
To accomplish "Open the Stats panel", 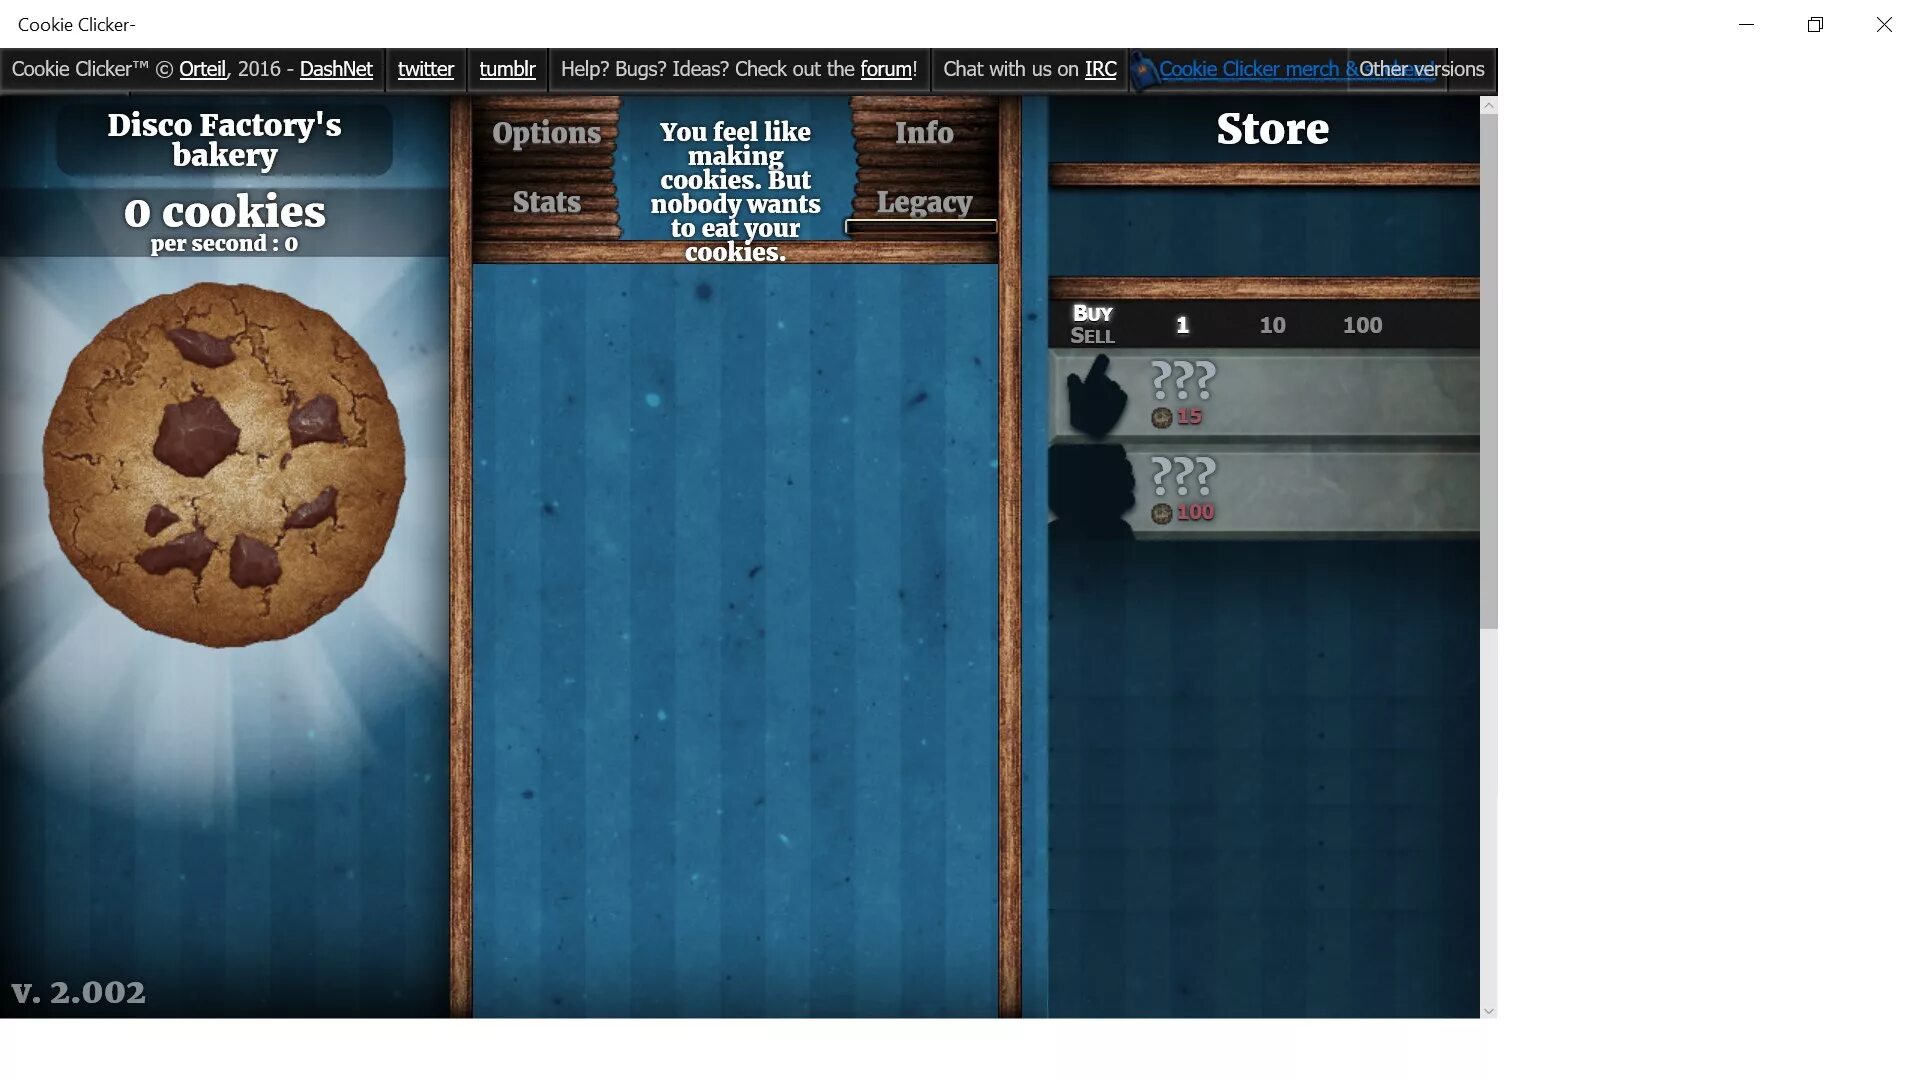I will click(x=546, y=202).
